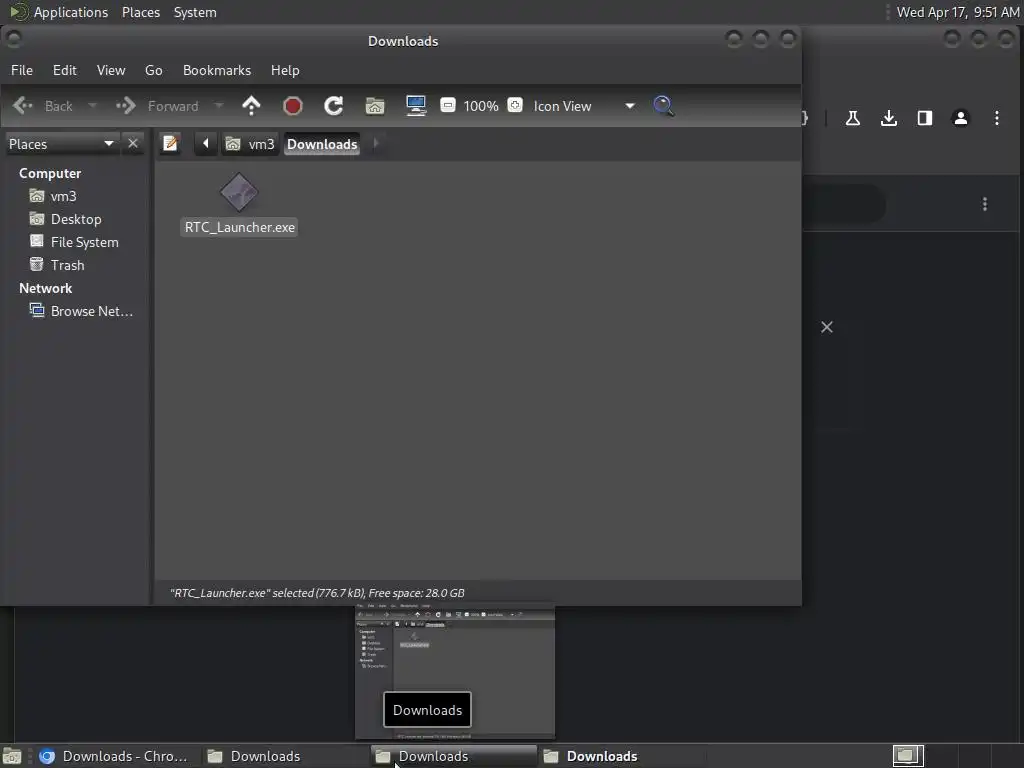Click the magnifier Search icon
1024x768 pixels.
click(664, 106)
